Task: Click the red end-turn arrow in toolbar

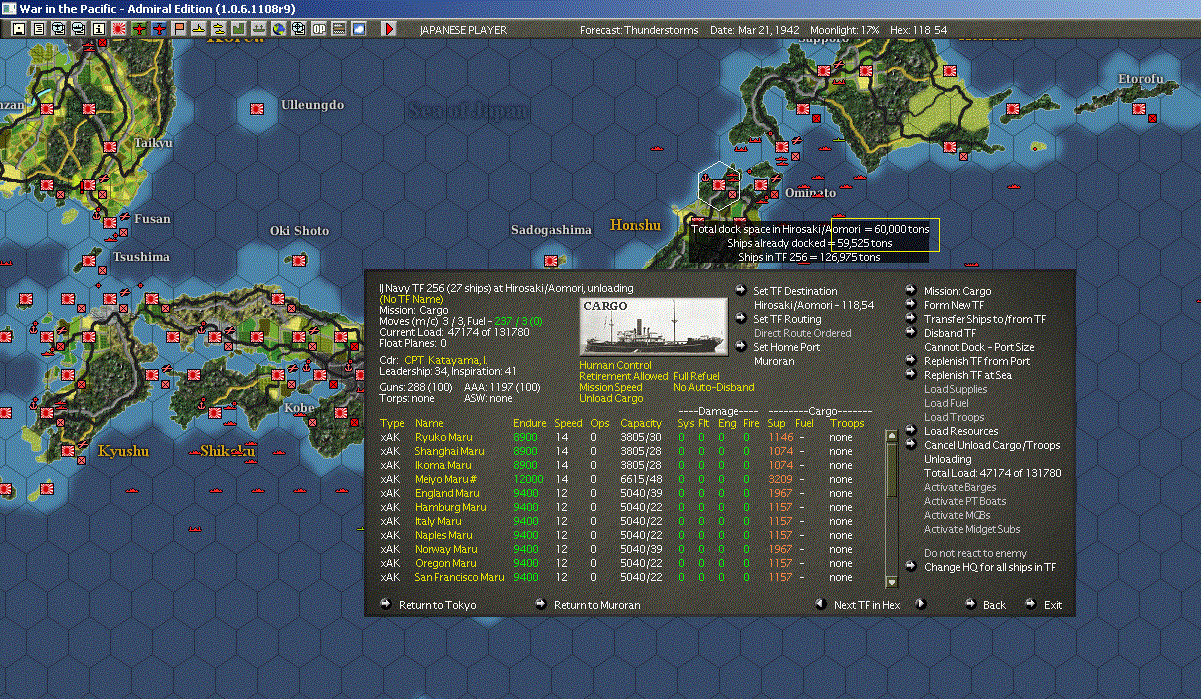Action: click(x=390, y=29)
